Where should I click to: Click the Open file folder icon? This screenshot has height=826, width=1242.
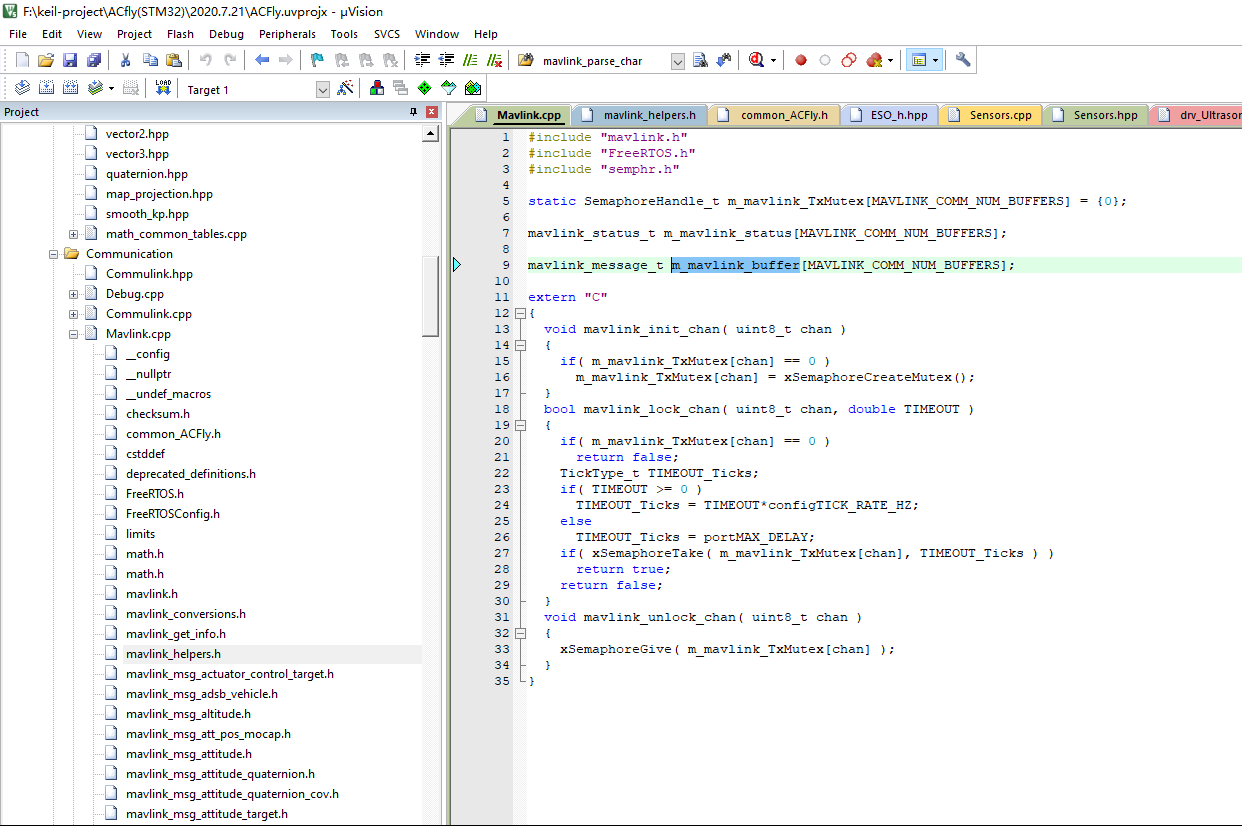(46, 60)
